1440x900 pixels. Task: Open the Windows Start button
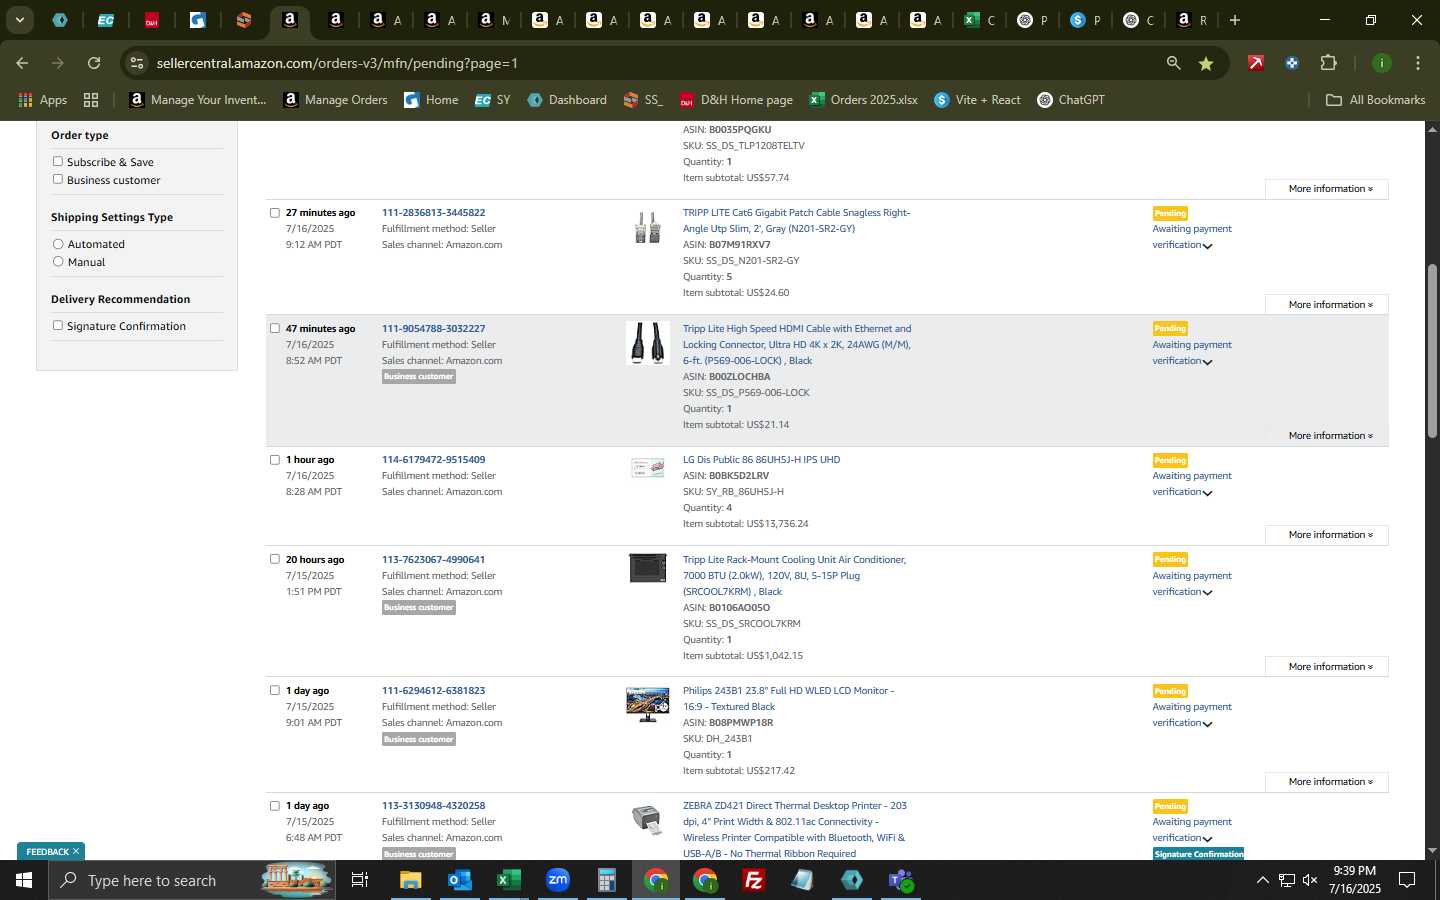point(24,880)
